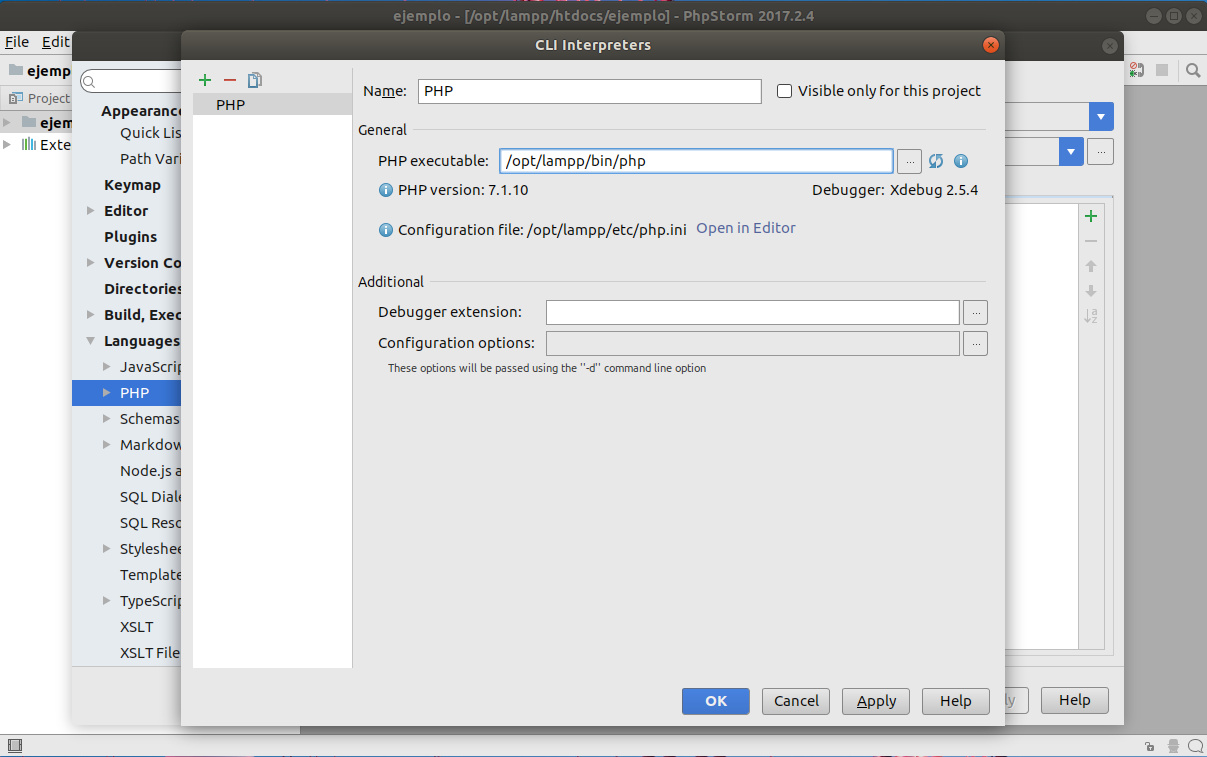The width and height of the screenshot is (1207, 757).
Task: Browse for a PHP executable with the ellipsis button
Action: point(909,161)
